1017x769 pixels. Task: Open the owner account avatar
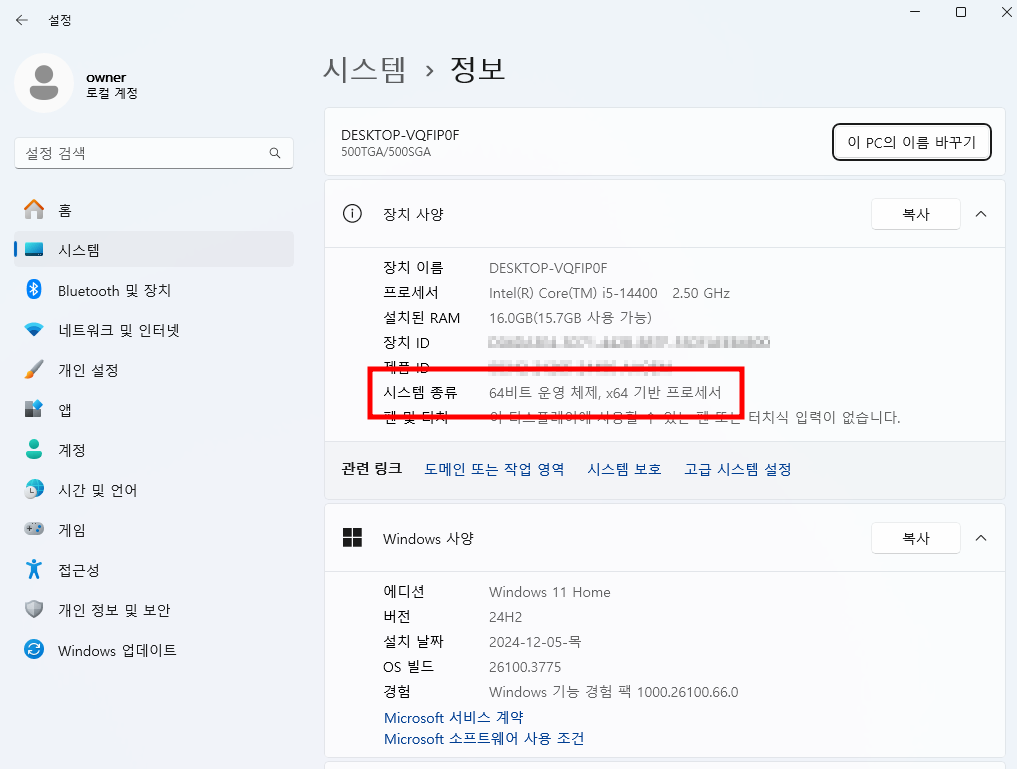pos(44,83)
